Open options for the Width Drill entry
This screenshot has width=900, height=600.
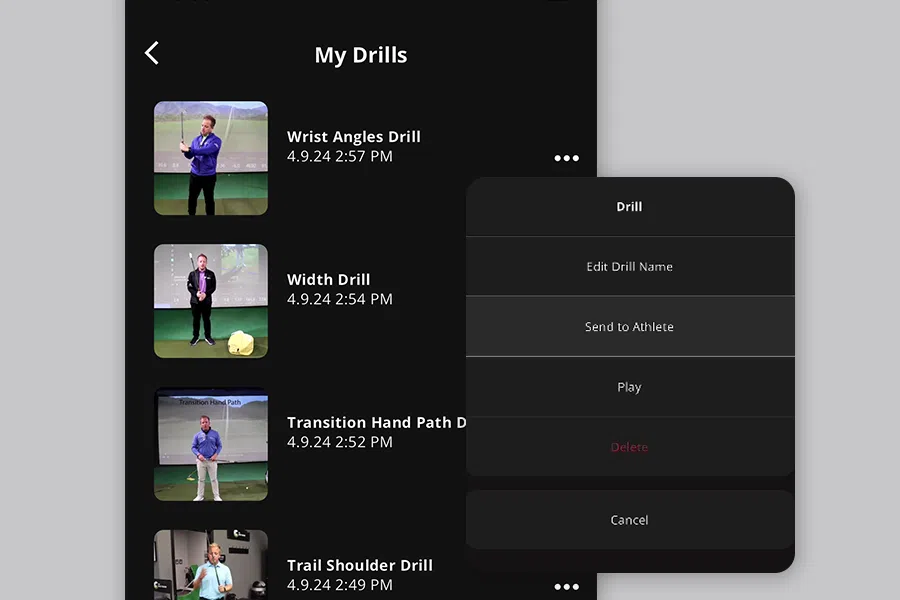[x=567, y=300]
